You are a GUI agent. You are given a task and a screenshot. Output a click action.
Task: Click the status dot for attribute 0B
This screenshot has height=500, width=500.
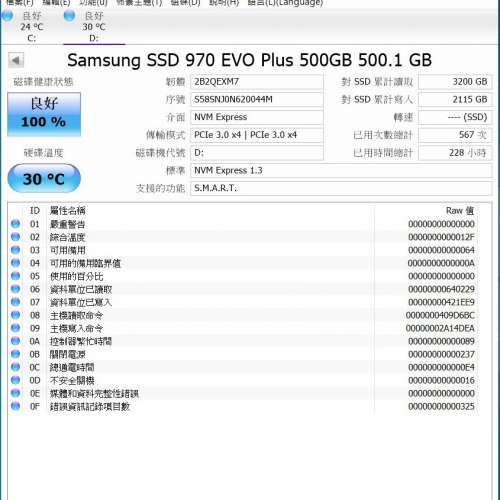(15, 354)
